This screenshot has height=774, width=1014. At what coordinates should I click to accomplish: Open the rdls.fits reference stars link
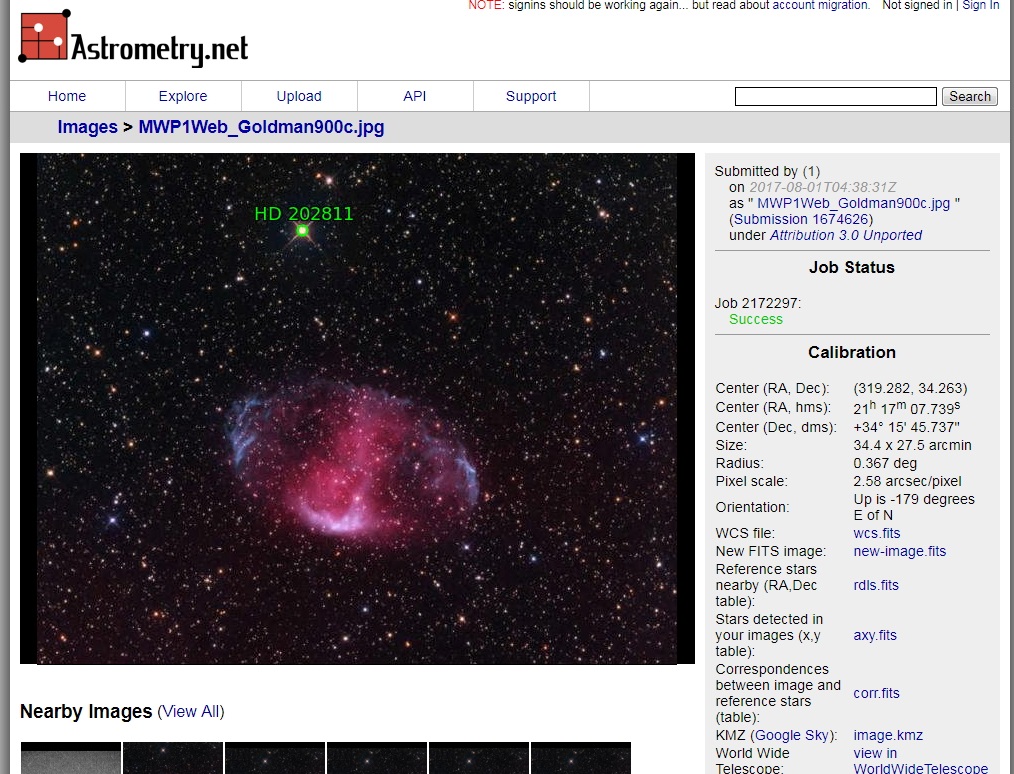[x=876, y=585]
